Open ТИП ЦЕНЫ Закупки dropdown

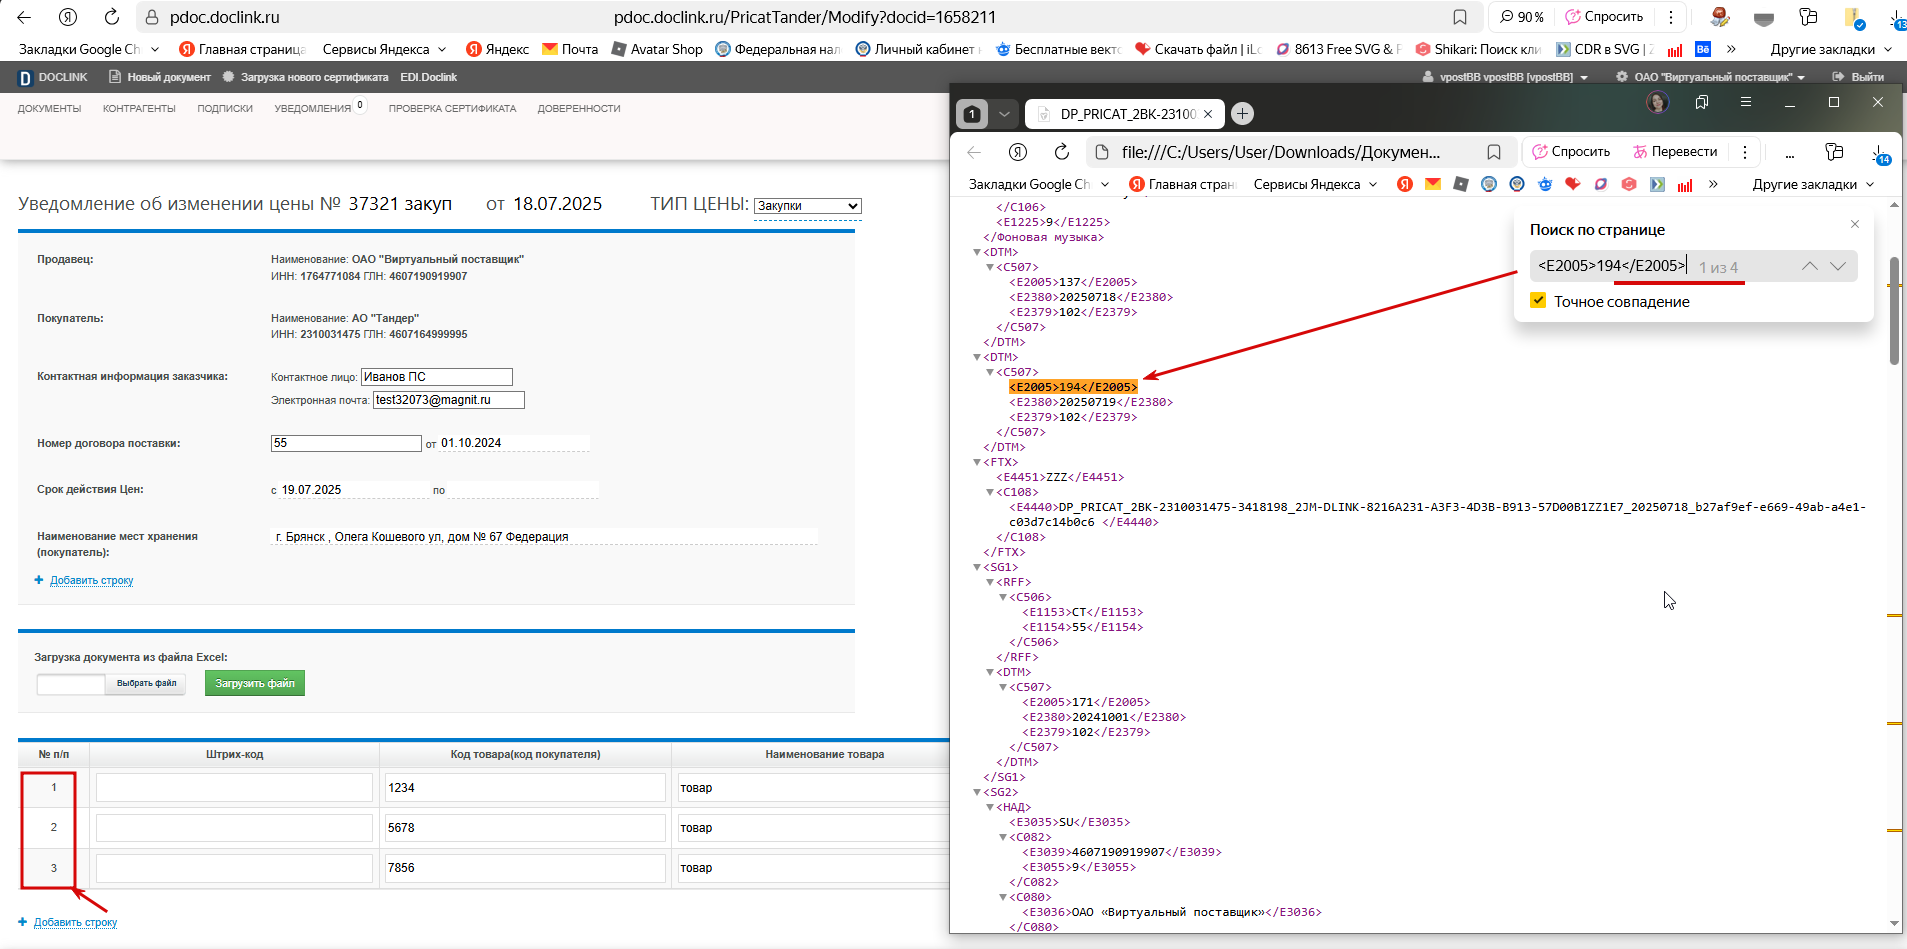(x=807, y=206)
